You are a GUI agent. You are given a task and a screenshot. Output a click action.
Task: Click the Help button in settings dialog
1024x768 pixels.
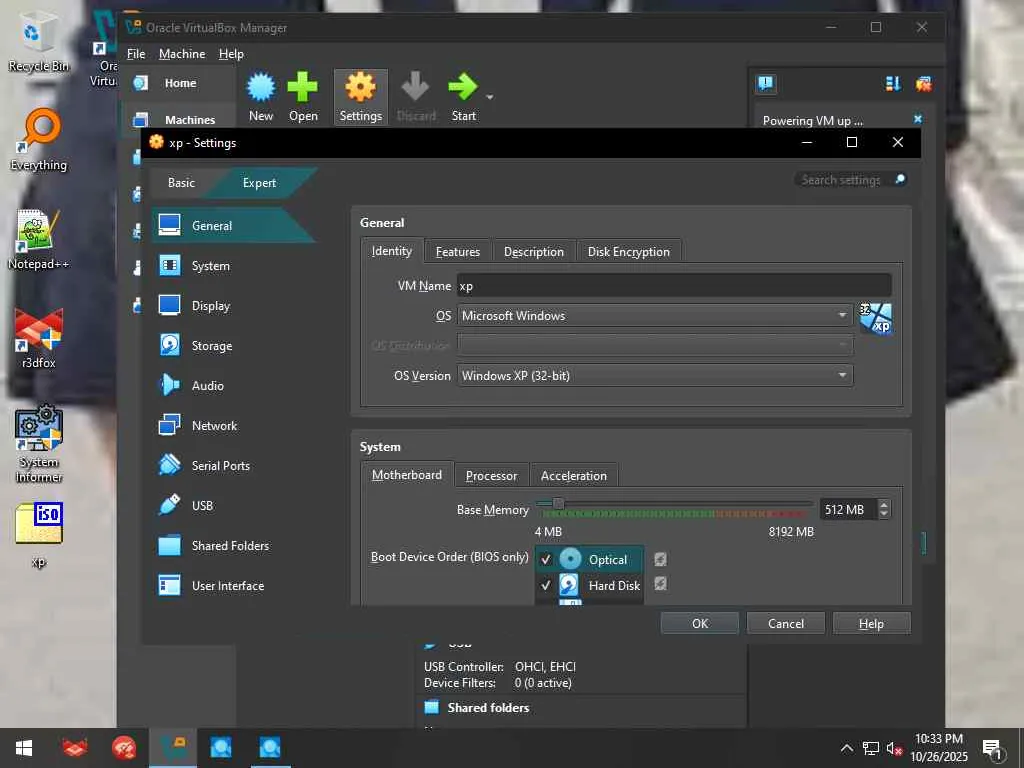pos(871,624)
